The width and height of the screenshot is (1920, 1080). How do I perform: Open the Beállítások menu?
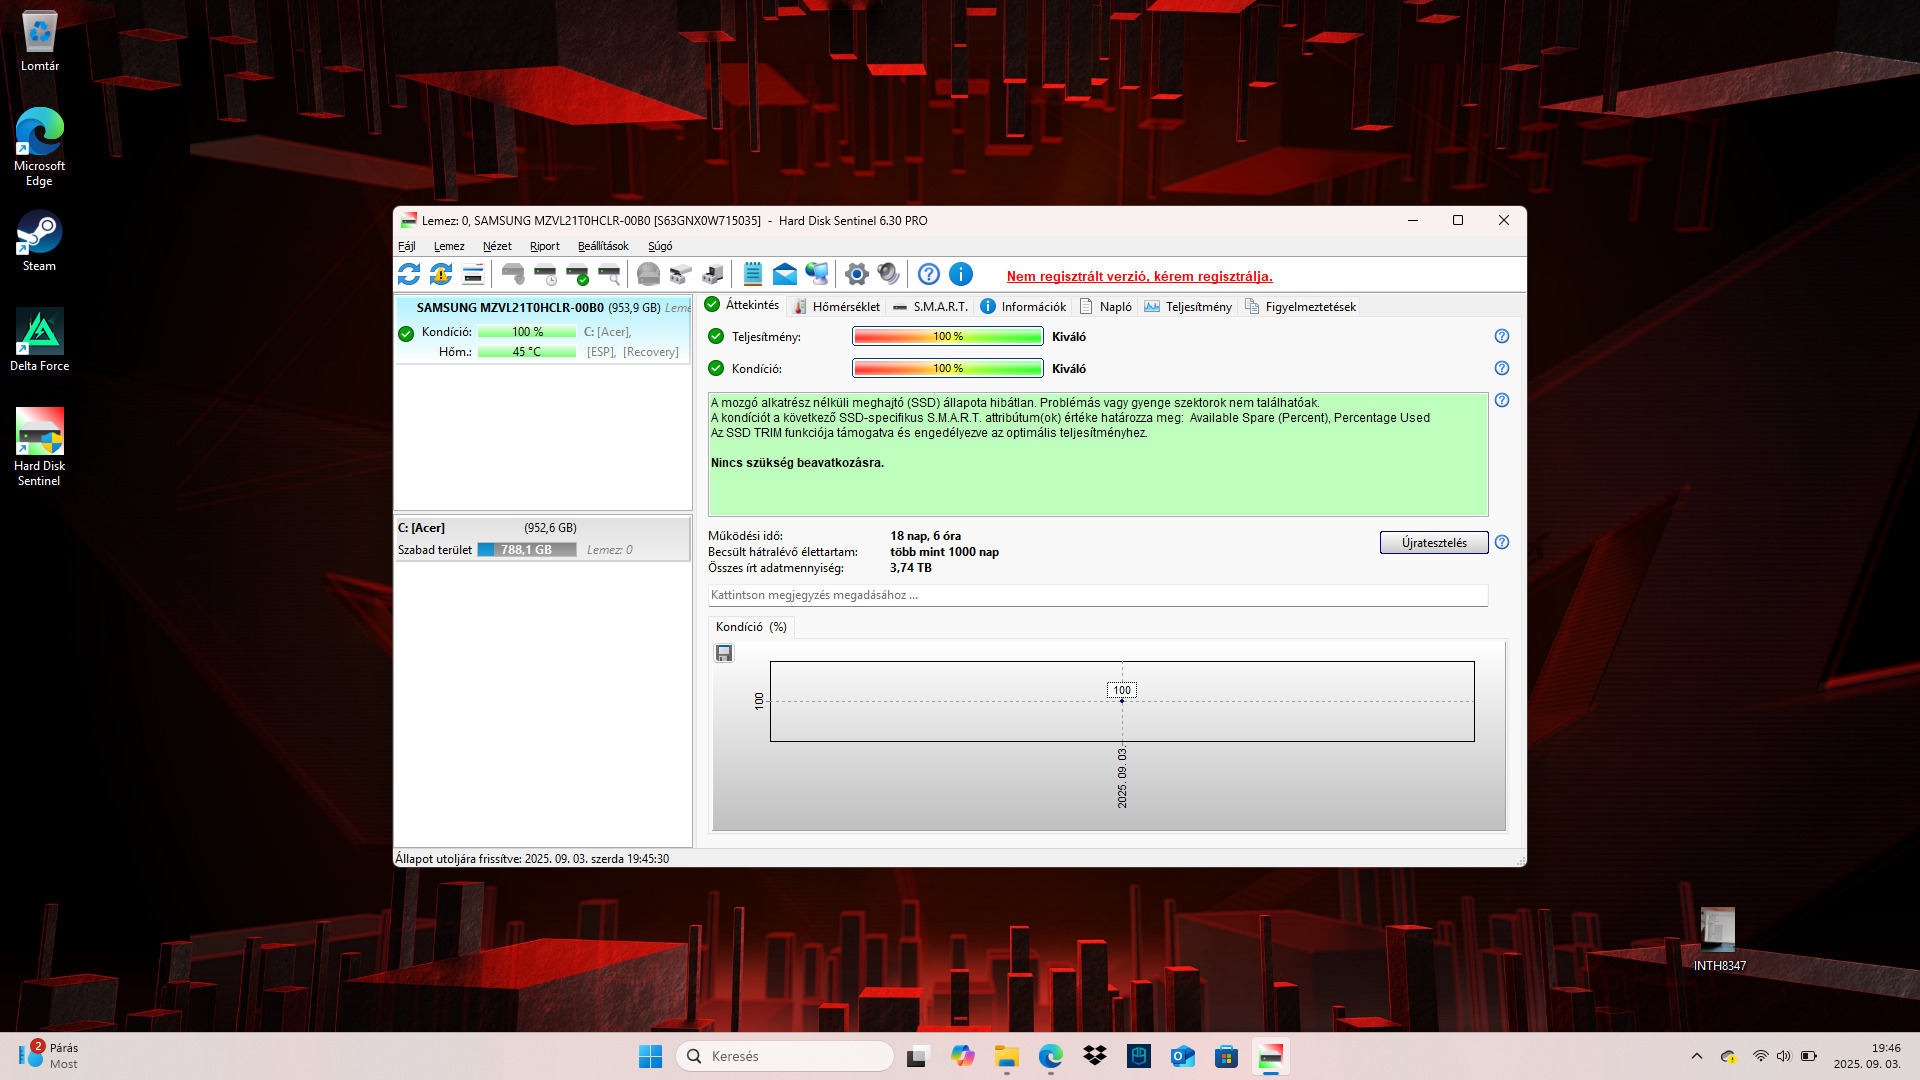(x=603, y=246)
